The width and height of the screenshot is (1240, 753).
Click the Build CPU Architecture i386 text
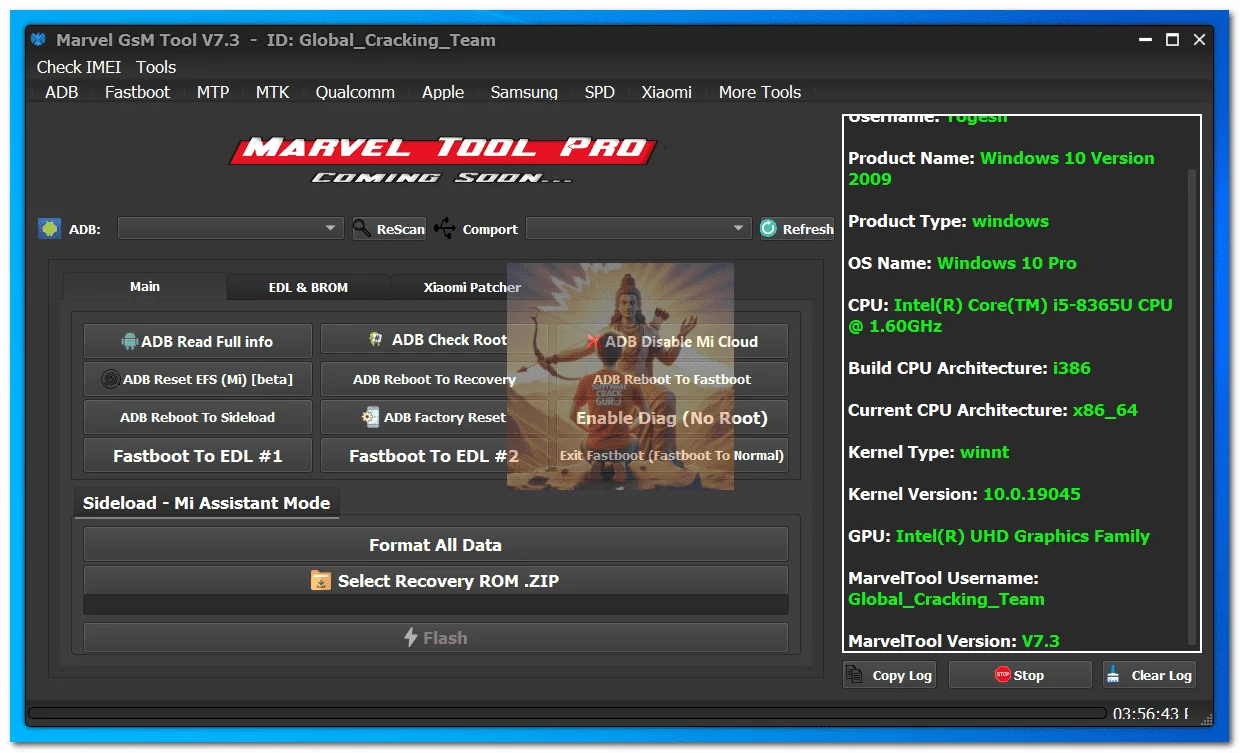click(969, 368)
